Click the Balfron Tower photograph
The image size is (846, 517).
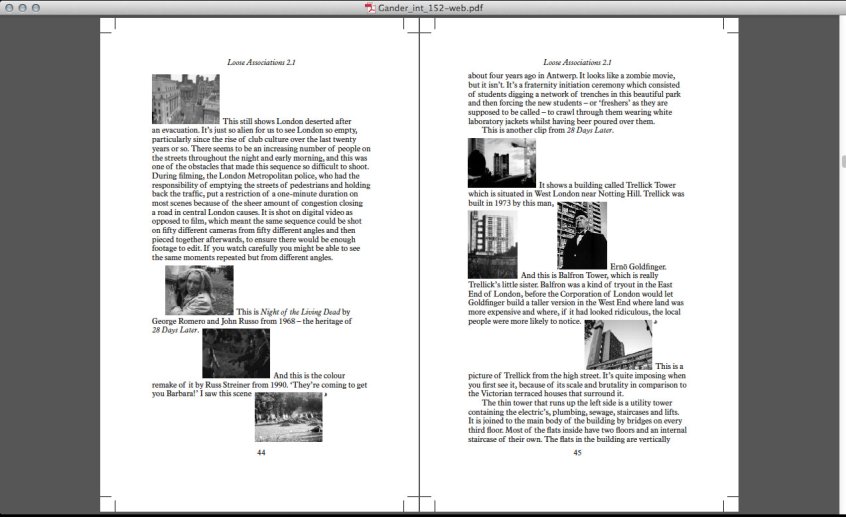[493, 244]
